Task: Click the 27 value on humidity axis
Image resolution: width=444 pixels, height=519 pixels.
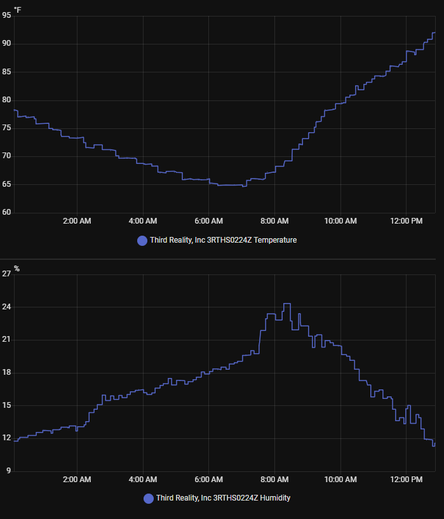Action: point(6,274)
